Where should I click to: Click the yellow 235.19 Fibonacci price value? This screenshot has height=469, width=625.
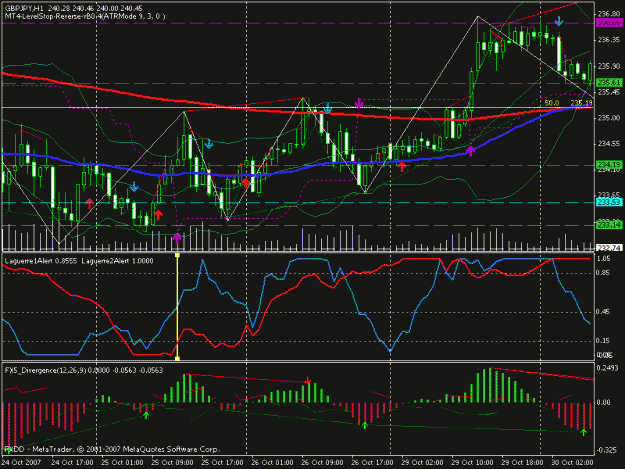pos(581,103)
